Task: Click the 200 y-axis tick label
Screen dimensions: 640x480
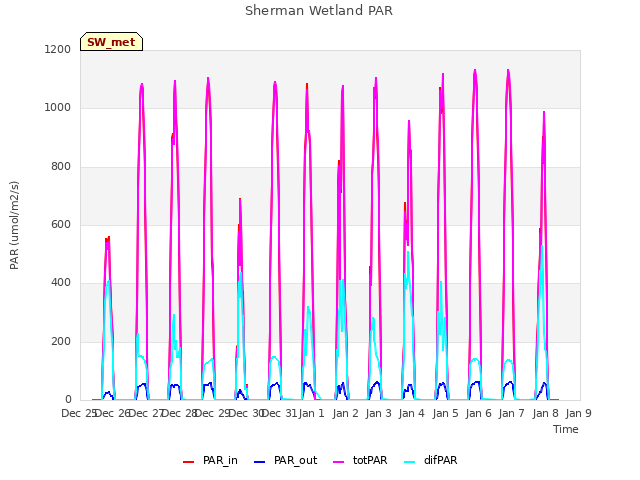Action: click(x=61, y=342)
